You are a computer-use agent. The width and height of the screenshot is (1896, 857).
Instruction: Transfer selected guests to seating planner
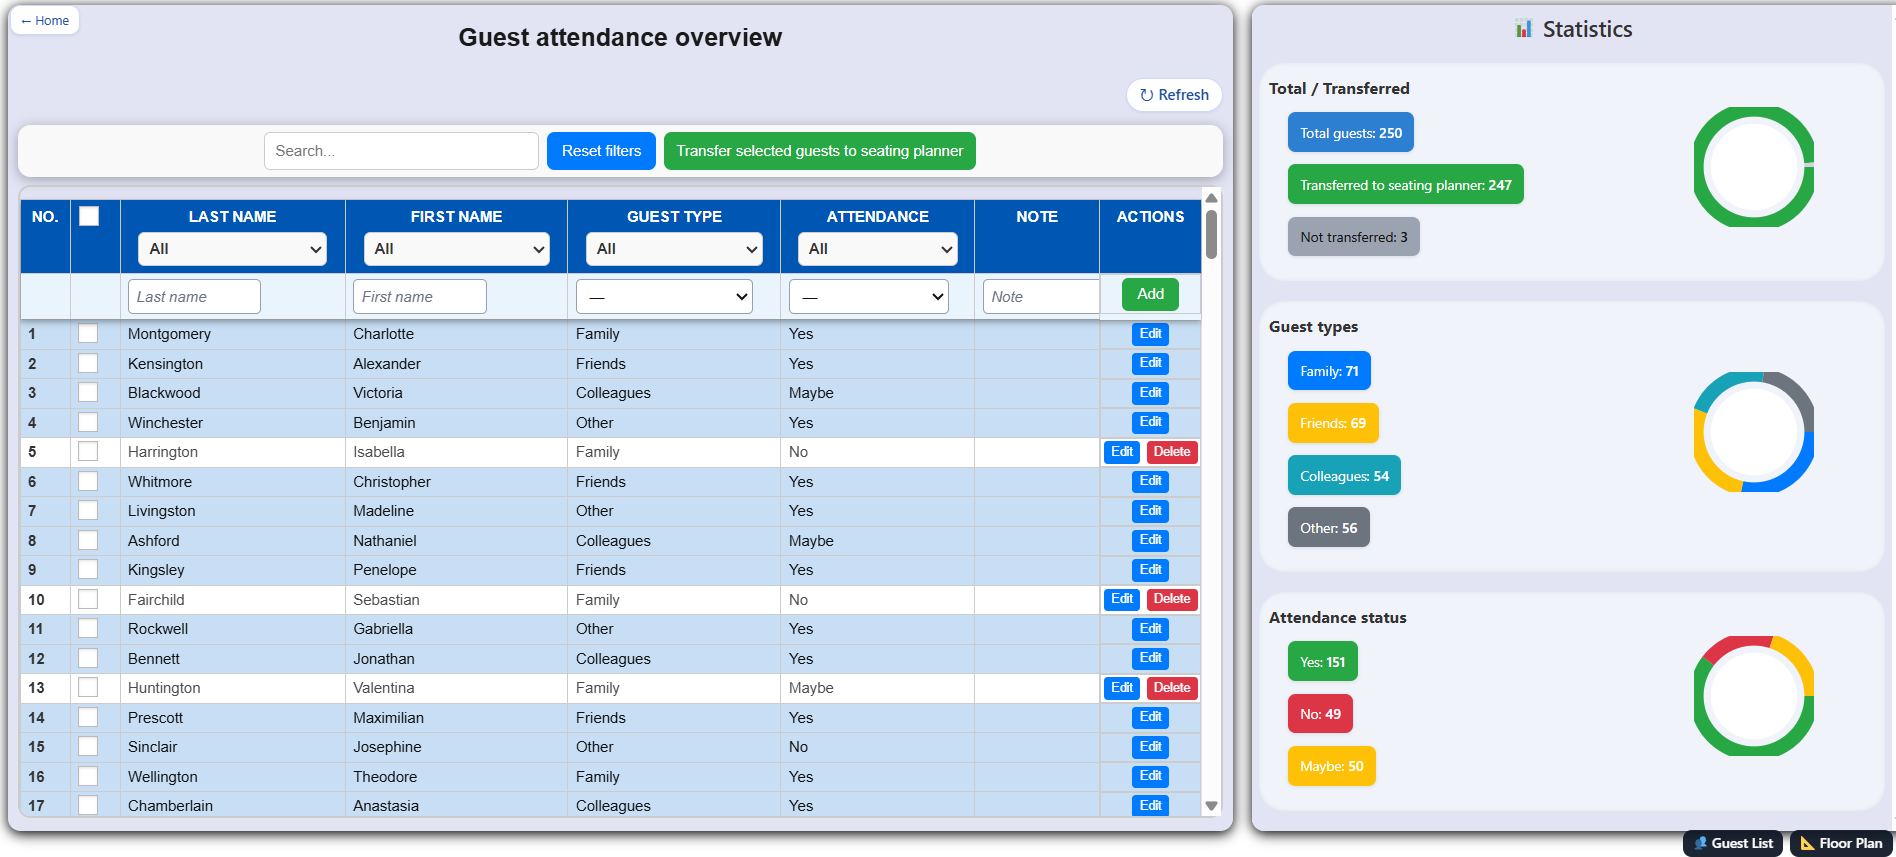pos(820,151)
